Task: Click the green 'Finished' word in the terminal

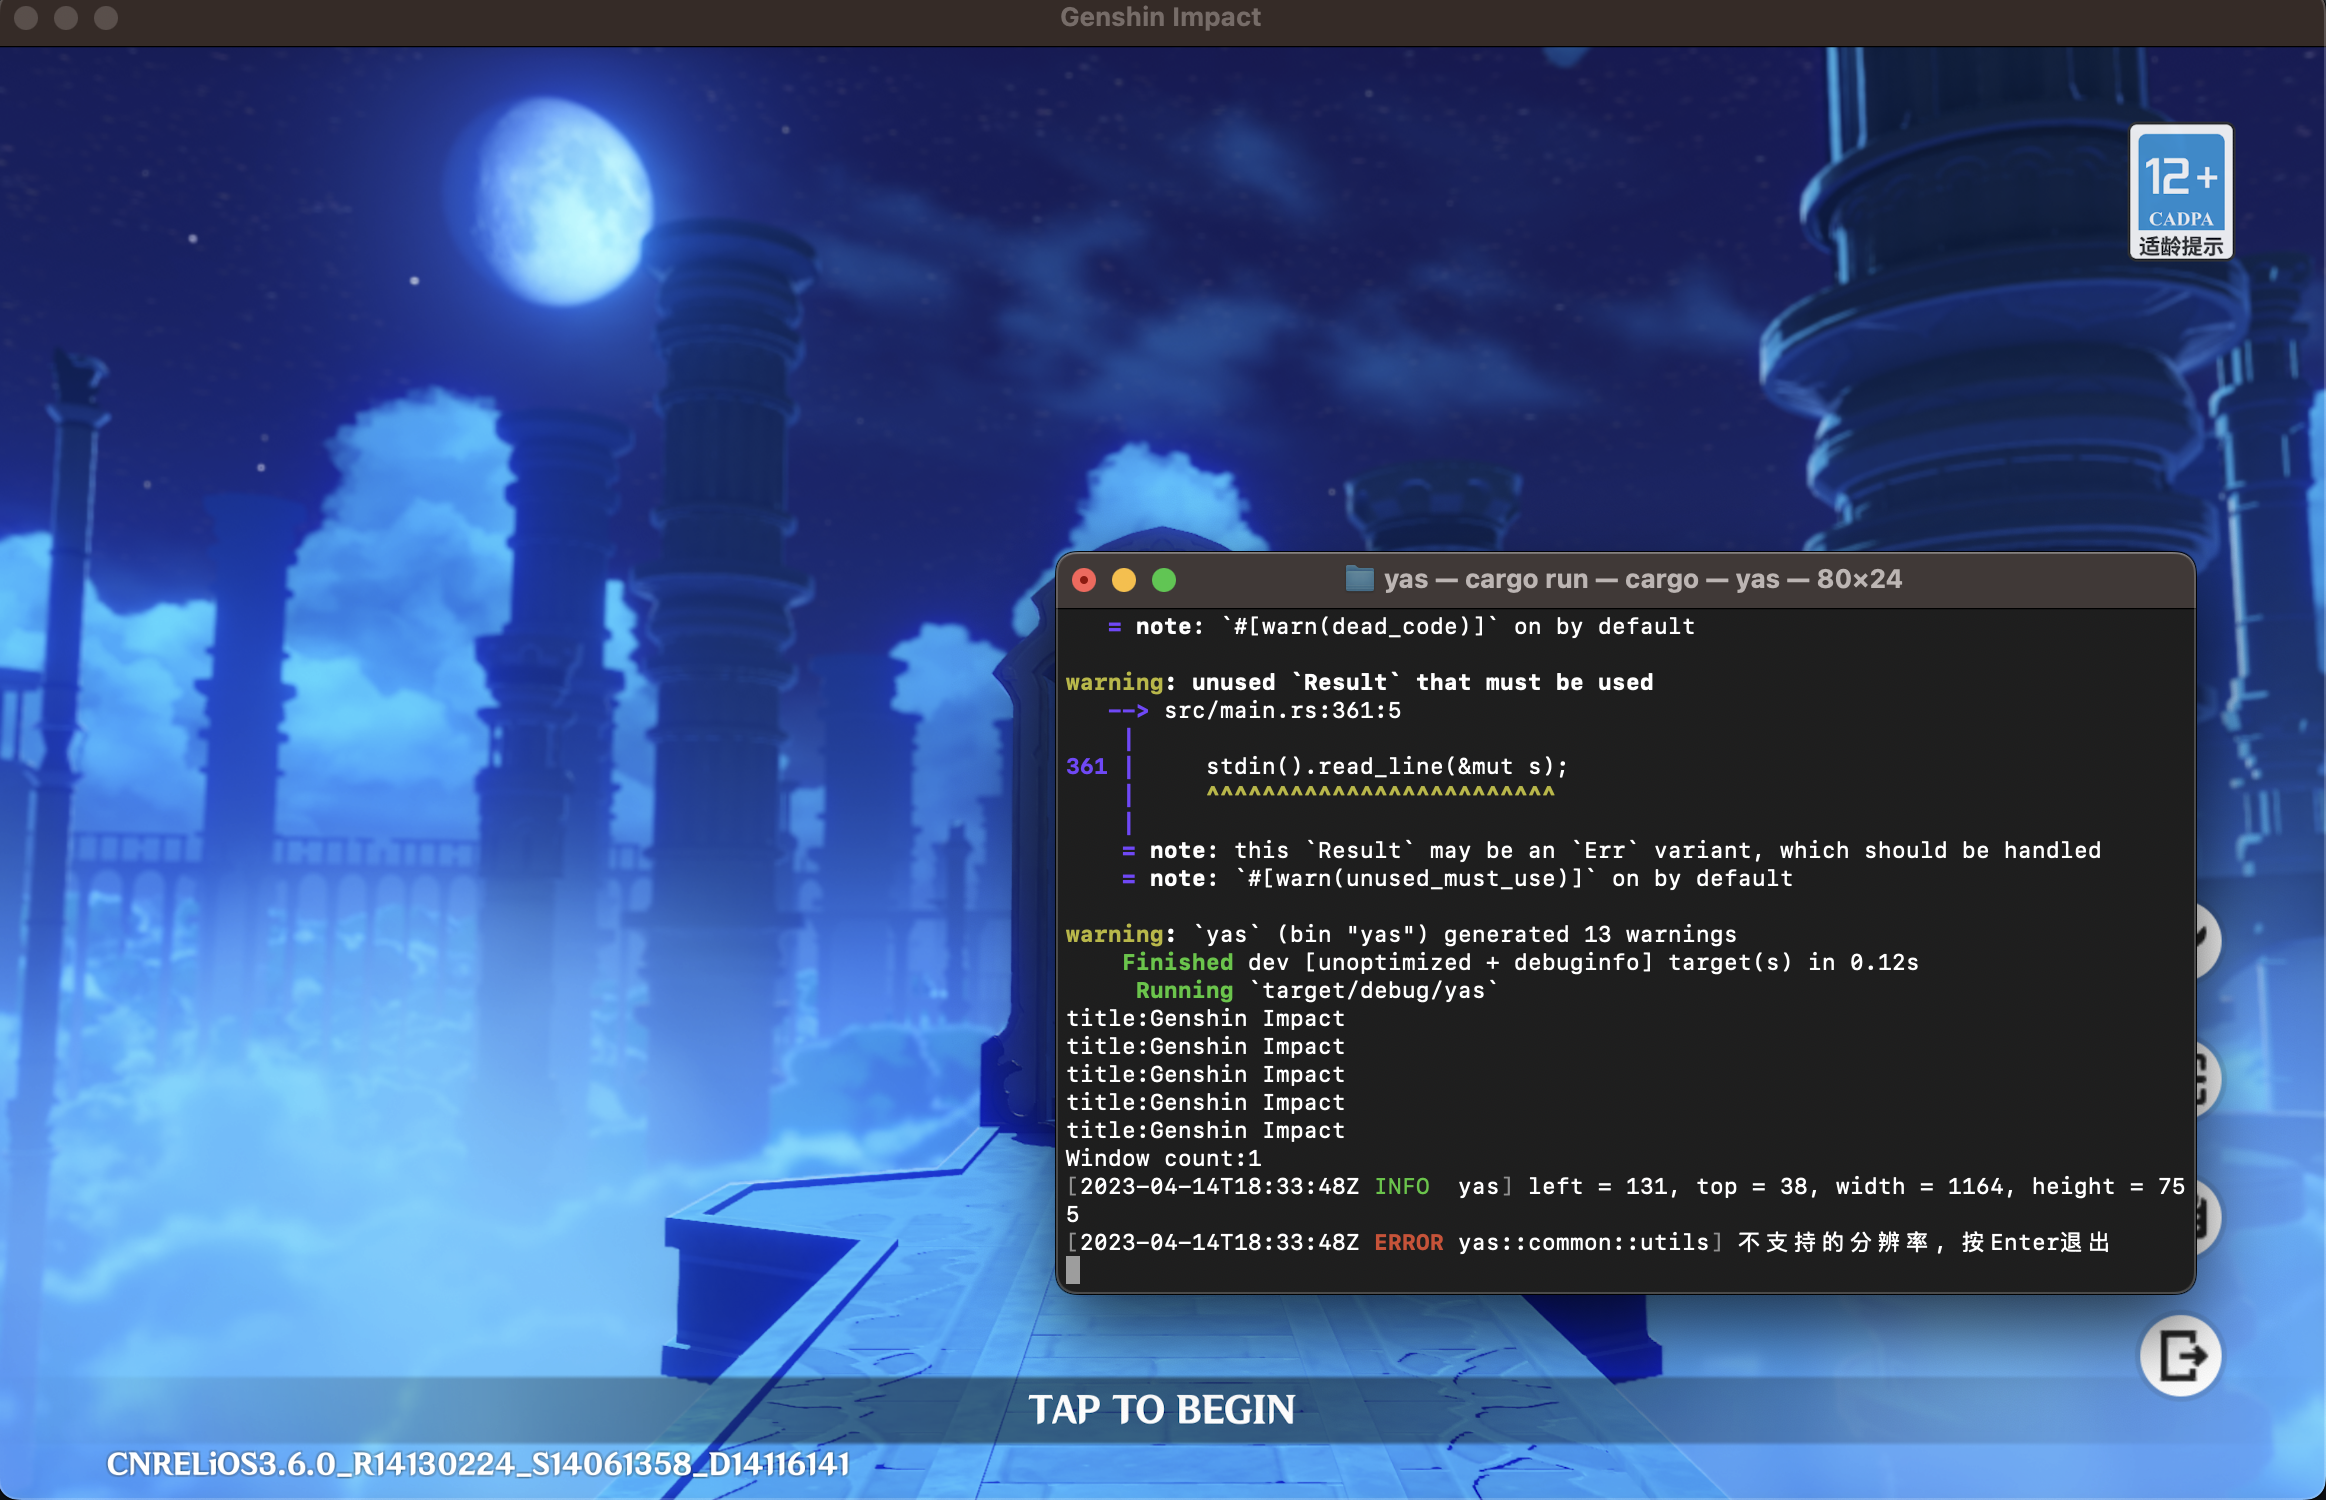Action: click(x=1177, y=962)
